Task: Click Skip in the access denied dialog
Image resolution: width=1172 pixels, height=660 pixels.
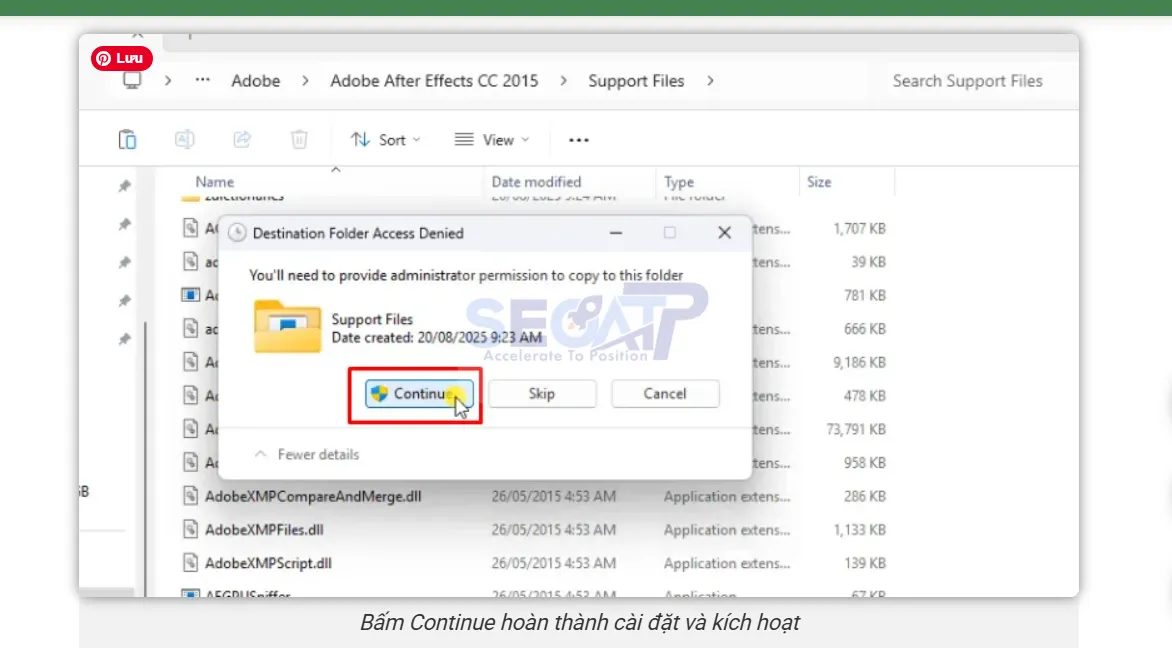Action: click(542, 393)
